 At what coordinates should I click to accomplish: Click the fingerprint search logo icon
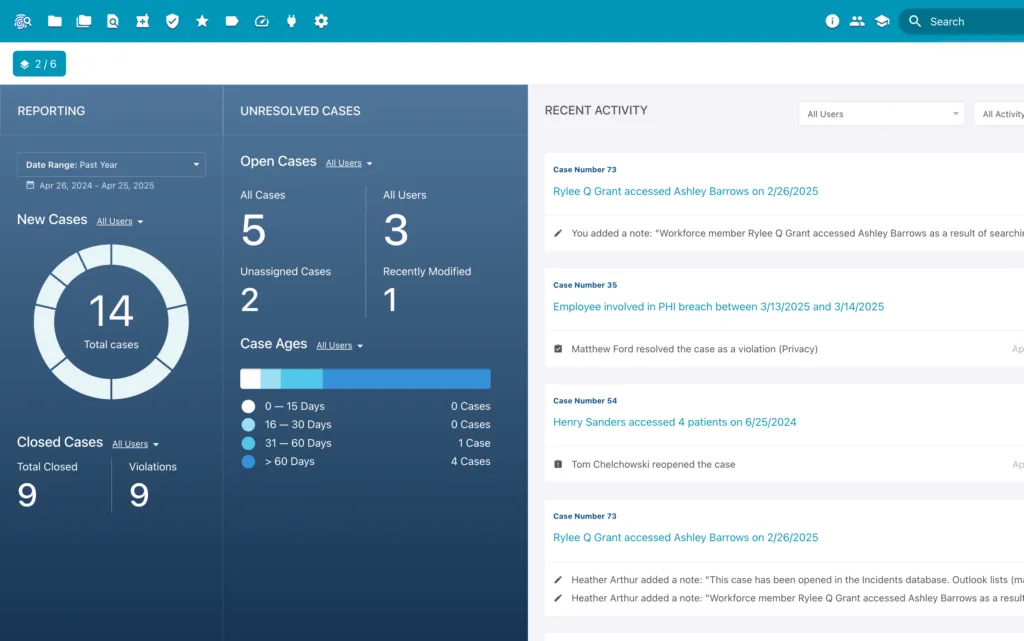point(23,21)
